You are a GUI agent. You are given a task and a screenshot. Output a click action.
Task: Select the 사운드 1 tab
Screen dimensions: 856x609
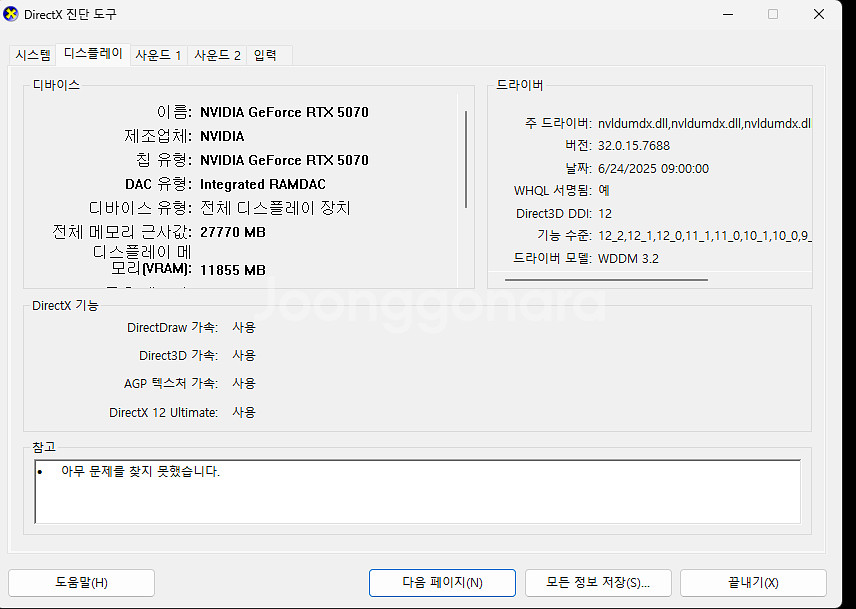coord(158,55)
